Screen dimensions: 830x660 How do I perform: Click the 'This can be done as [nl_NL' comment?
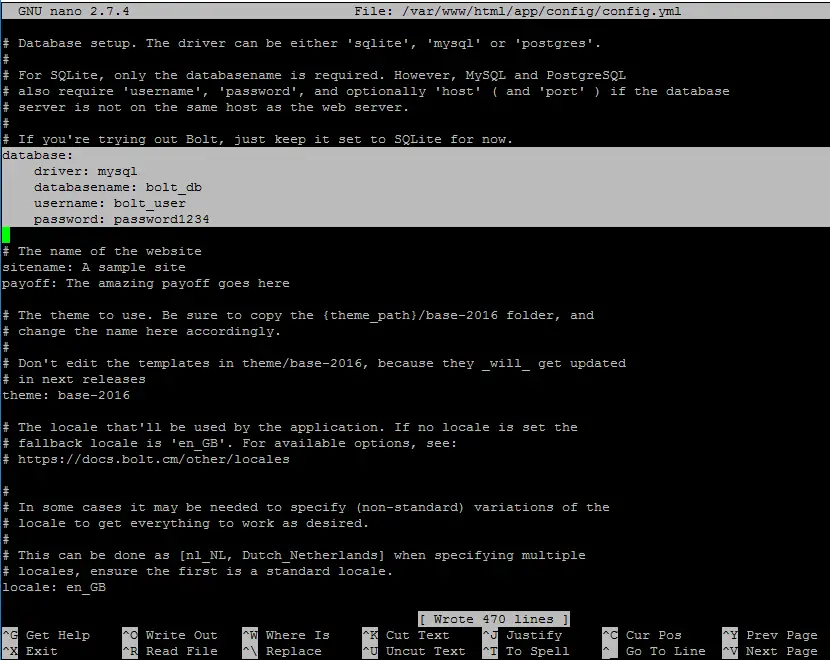coord(294,555)
